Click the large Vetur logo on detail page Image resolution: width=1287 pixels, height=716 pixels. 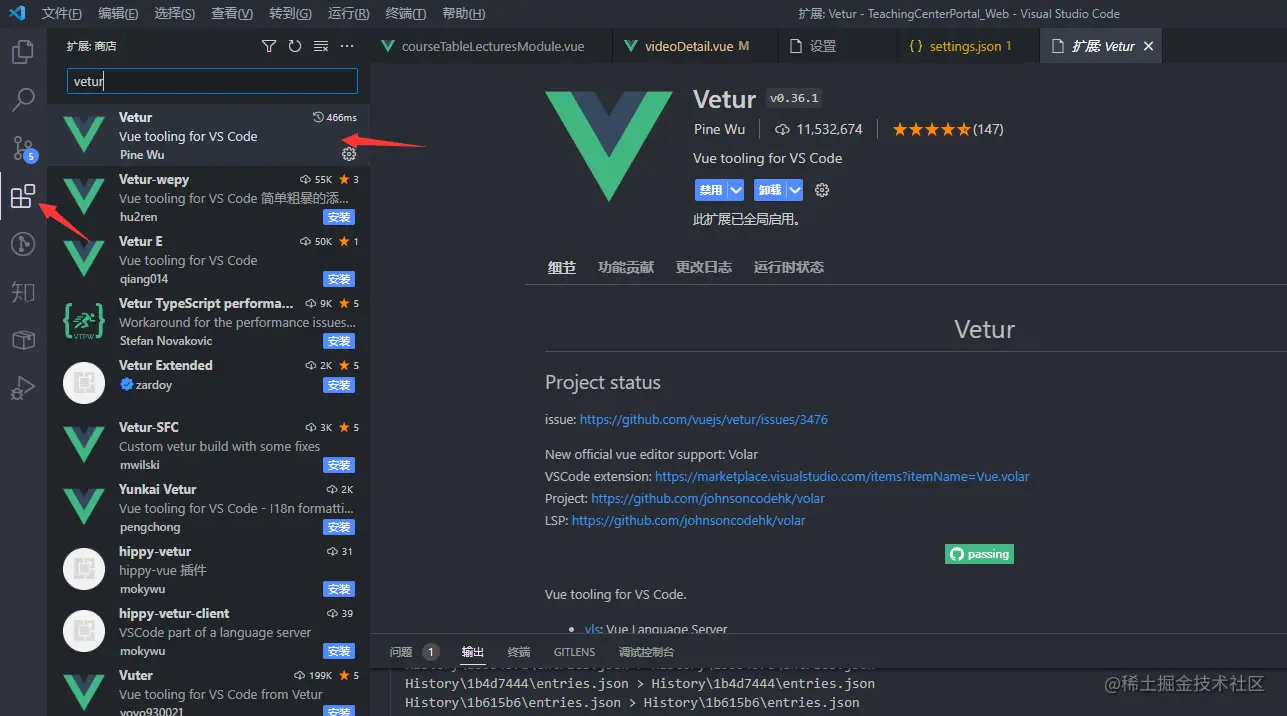tap(609, 145)
